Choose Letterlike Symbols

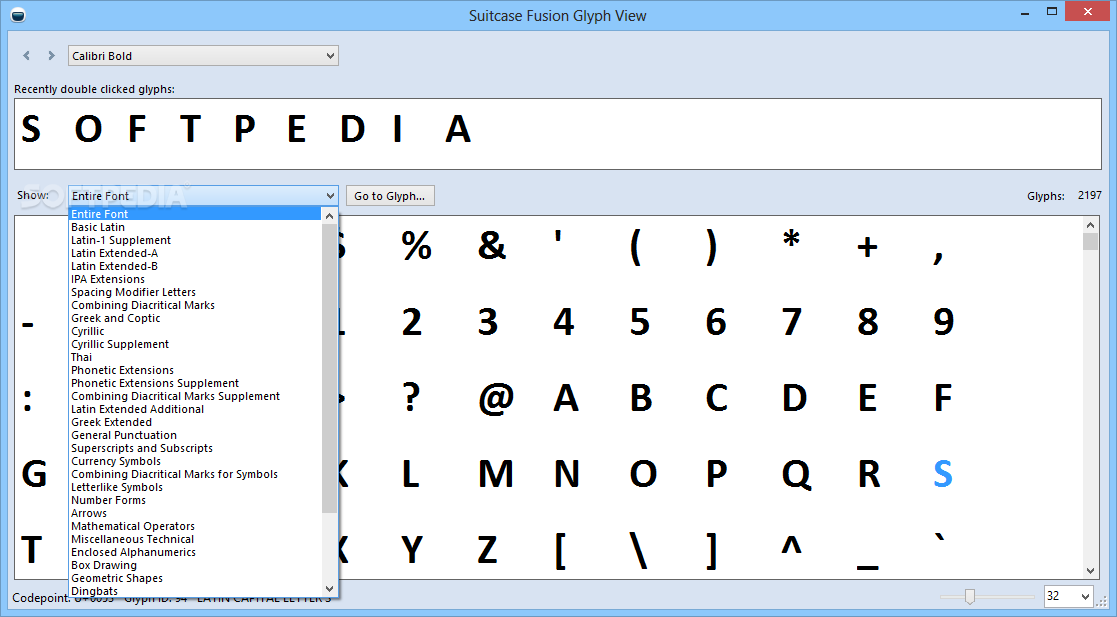click(195, 487)
